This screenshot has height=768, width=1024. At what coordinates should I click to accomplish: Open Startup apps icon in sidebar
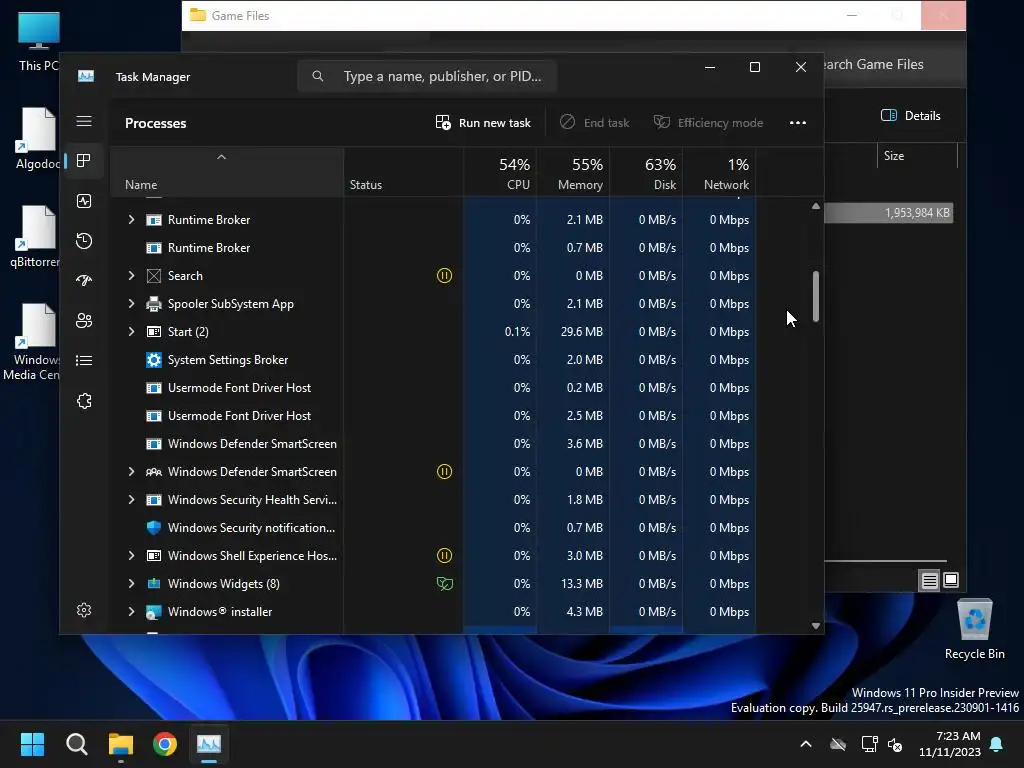coord(84,281)
